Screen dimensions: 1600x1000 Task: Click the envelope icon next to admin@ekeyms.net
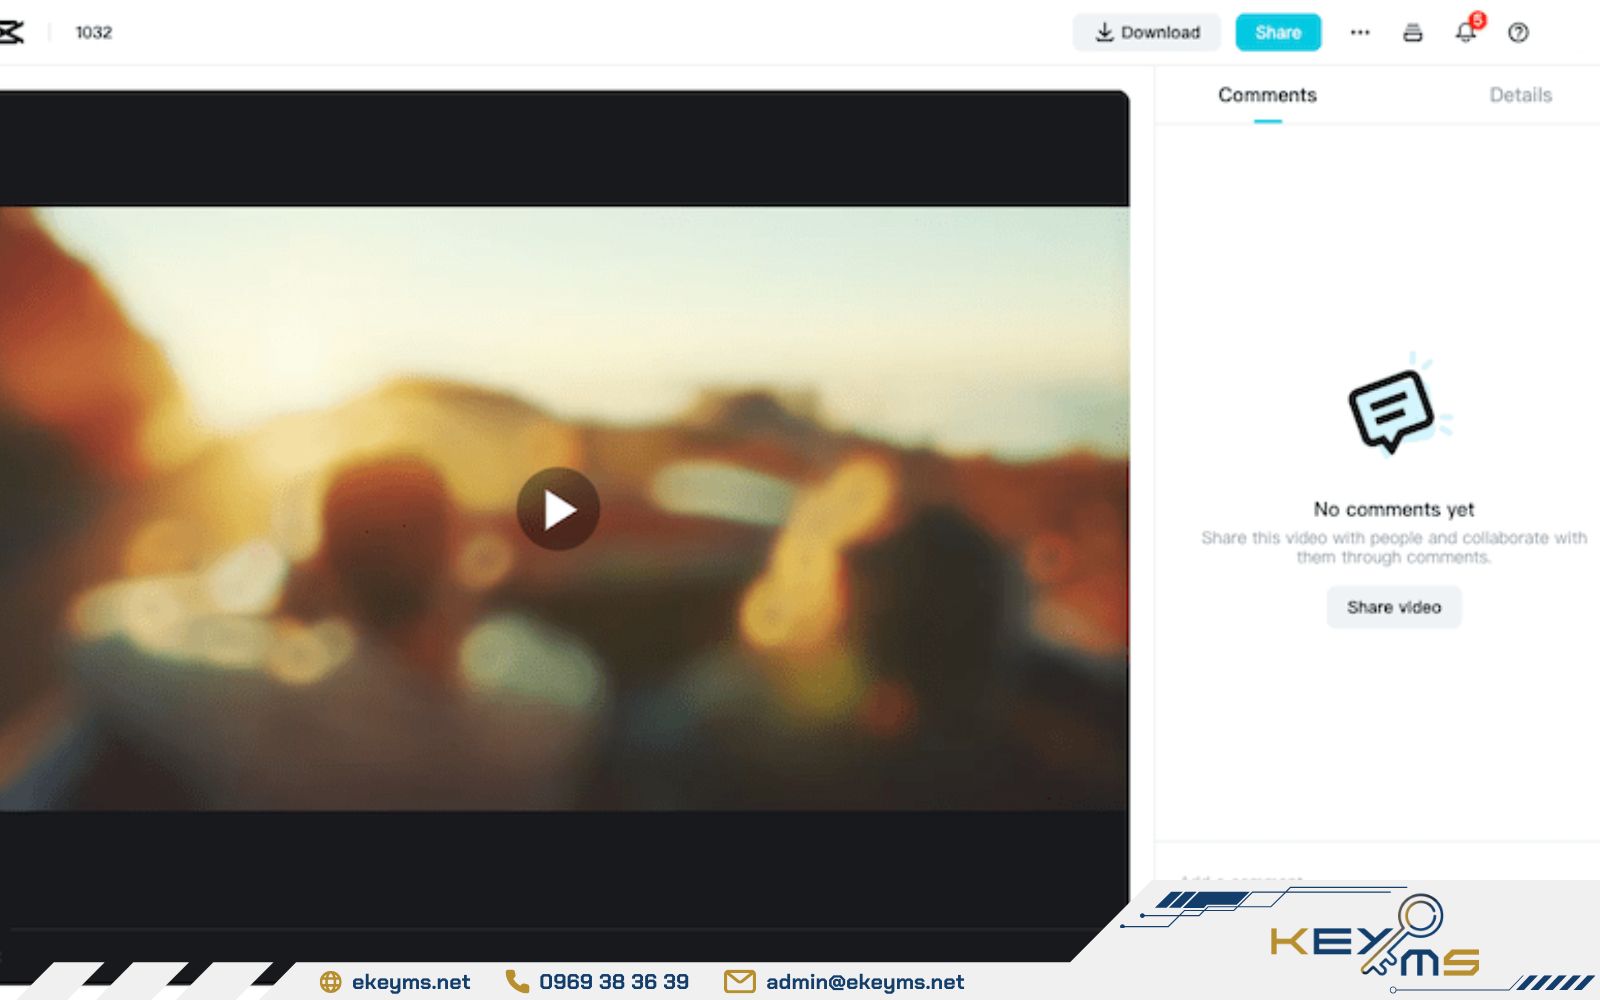click(x=739, y=981)
